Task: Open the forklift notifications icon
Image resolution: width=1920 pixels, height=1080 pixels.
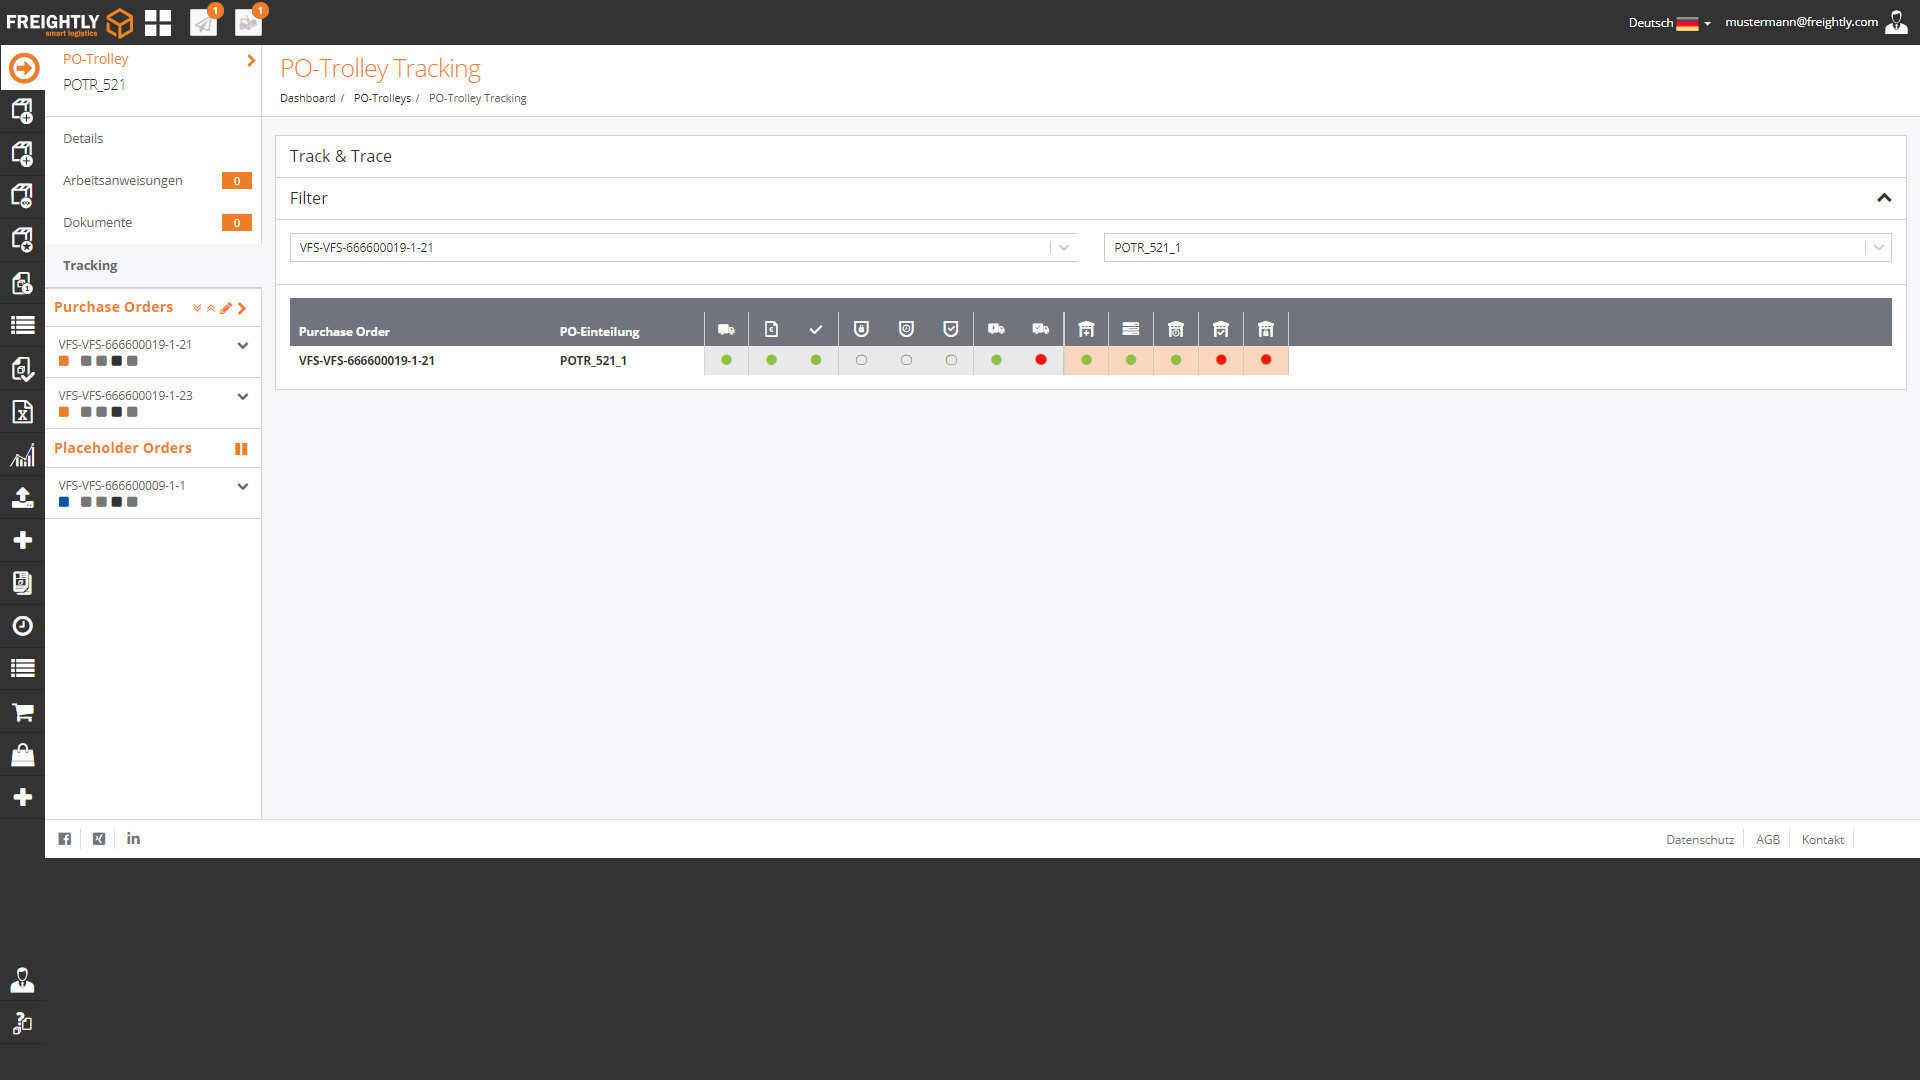Action: pyautogui.click(x=248, y=22)
